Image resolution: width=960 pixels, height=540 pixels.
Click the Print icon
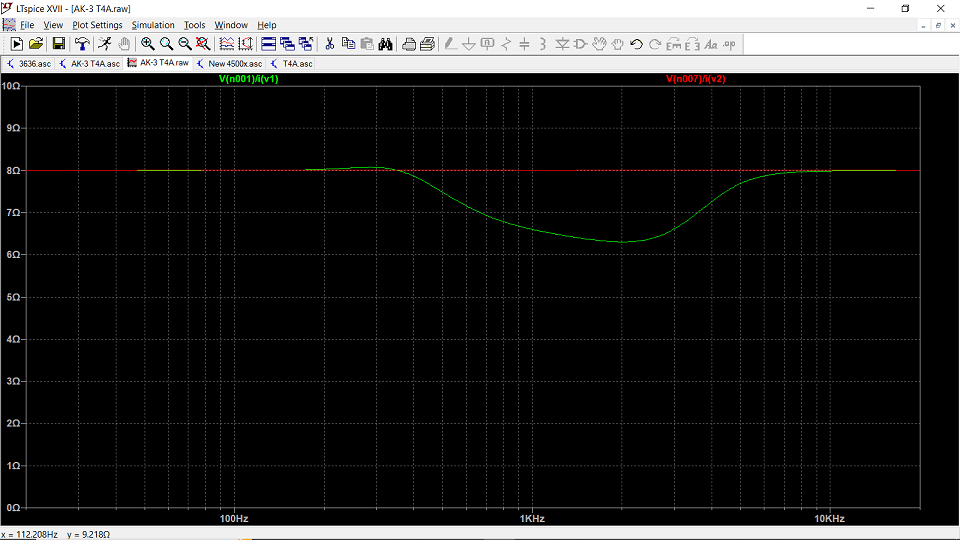pyautogui.click(x=409, y=44)
